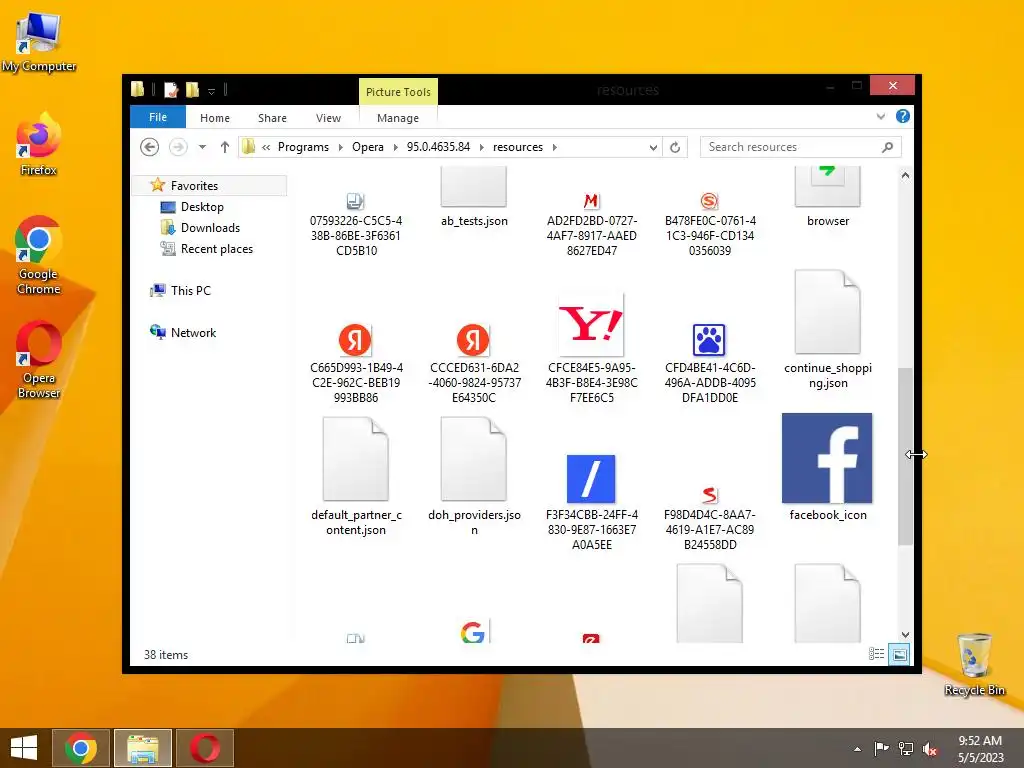1024x768 pixels.
Task: Click the scrollbar up arrow
Action: (x=905, y=175)
